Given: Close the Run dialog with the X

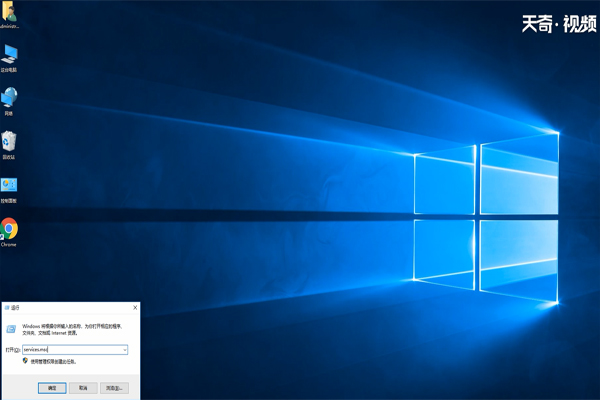Looking at the screenshot, I should (x=135, y=308).
